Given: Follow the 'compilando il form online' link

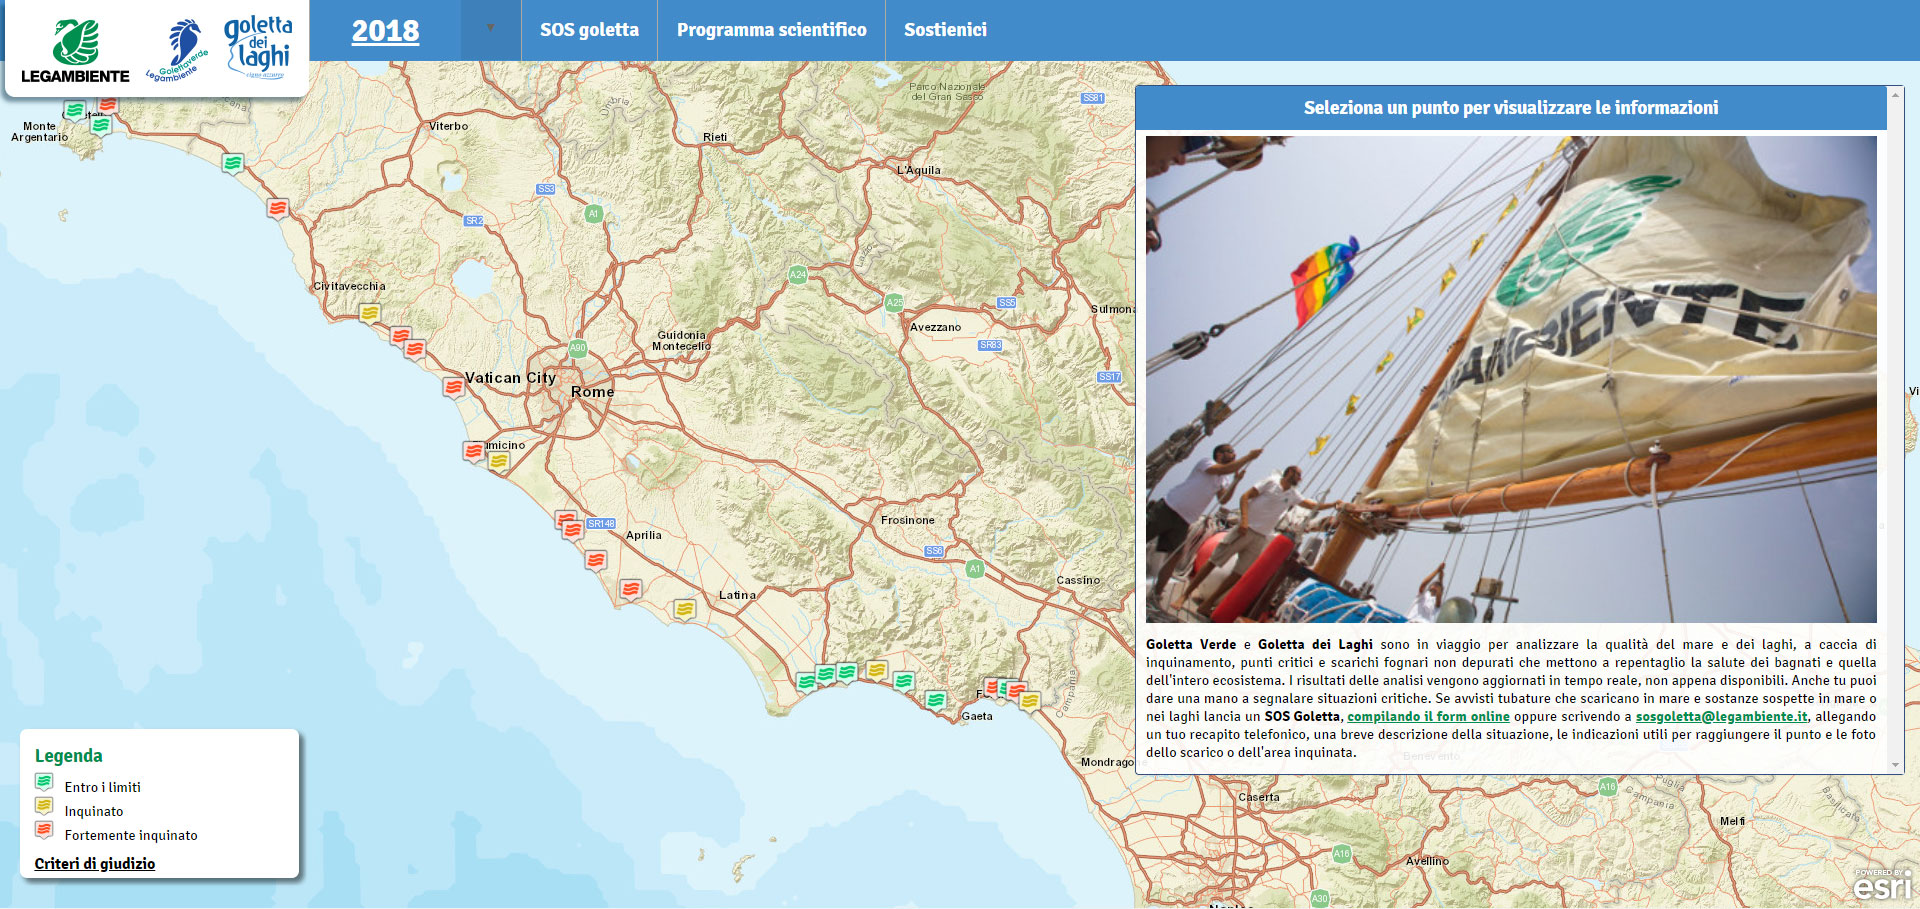Looking at the screenshot, I should pyautogui.click(x=1428, y=717).
